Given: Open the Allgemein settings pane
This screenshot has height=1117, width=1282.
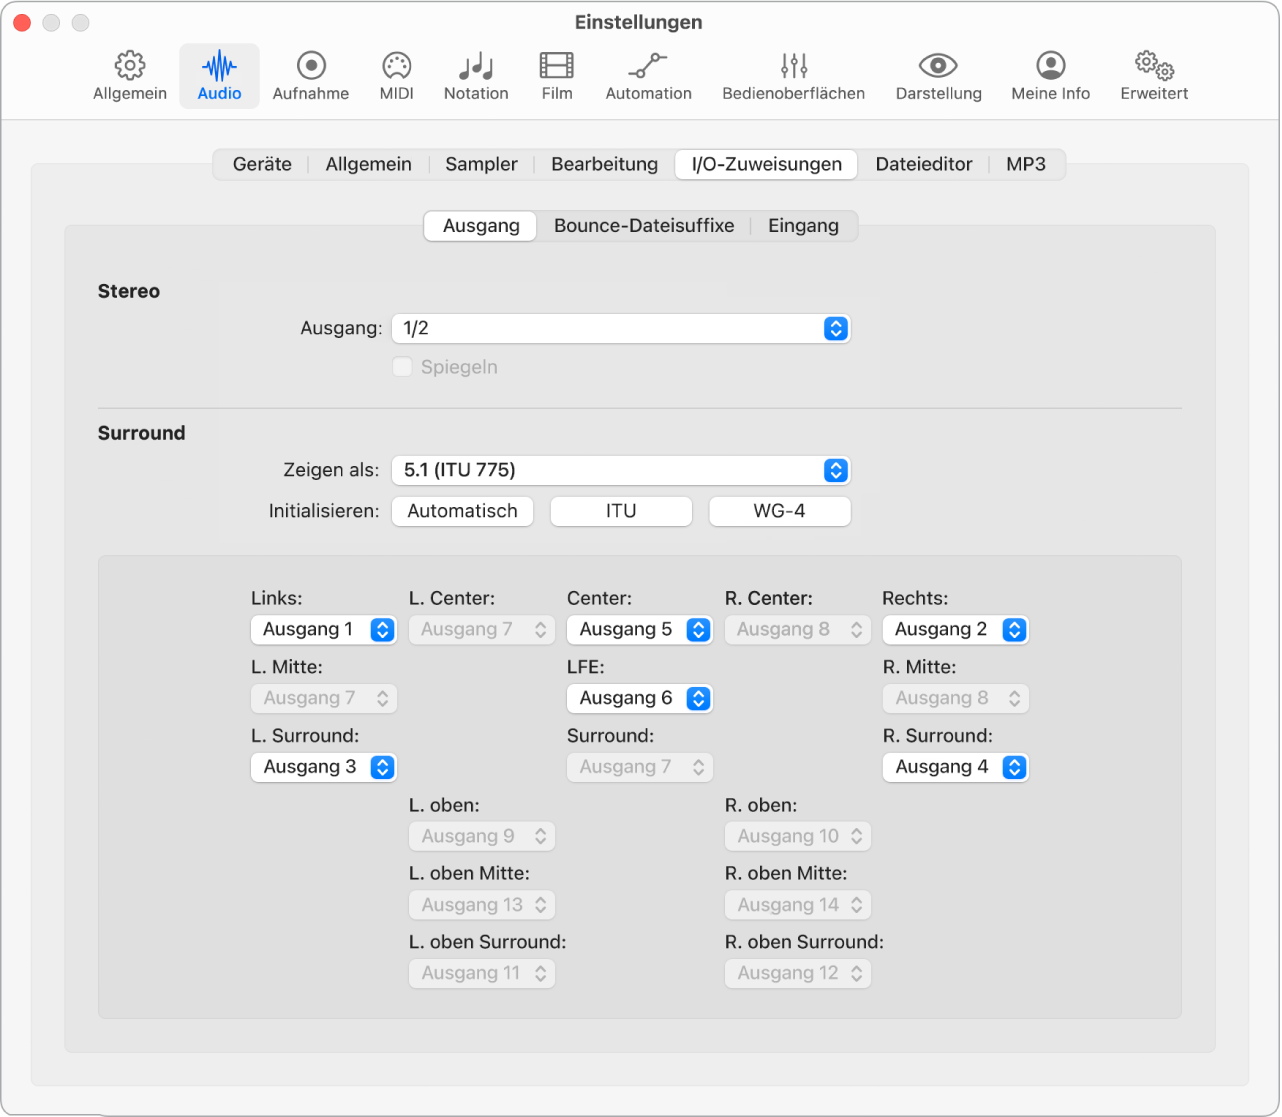Looking at the screenshot, I should coord(130,76).
